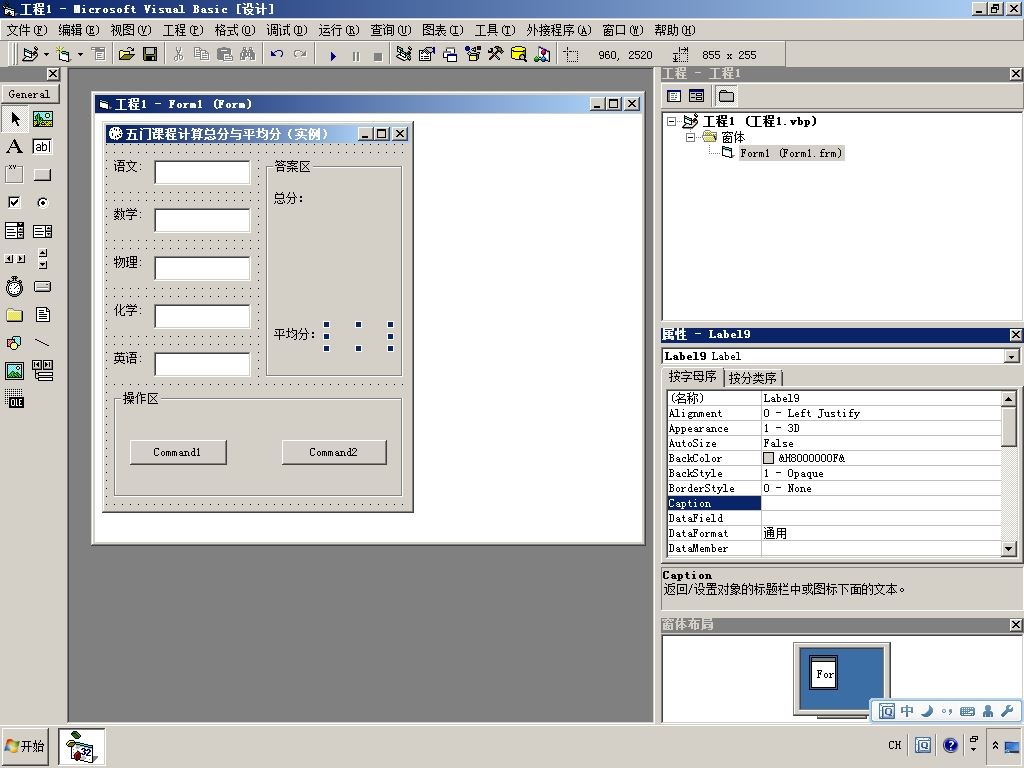
Task: Open the 调试(D) menu
Action: (x=287, y=30)
